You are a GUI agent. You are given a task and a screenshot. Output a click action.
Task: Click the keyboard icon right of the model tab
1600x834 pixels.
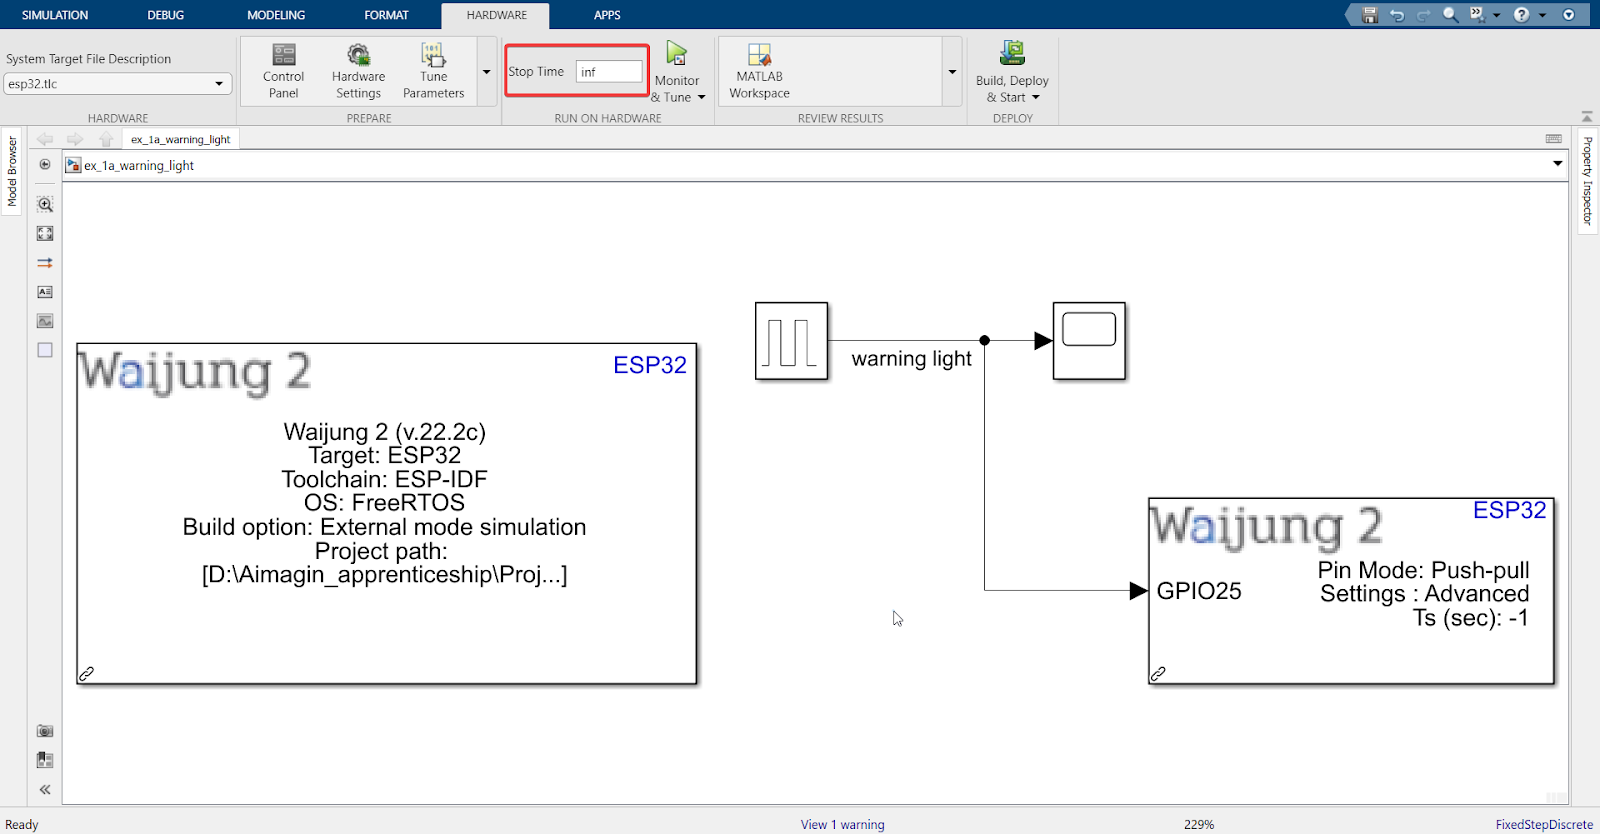coord(1553,139)
